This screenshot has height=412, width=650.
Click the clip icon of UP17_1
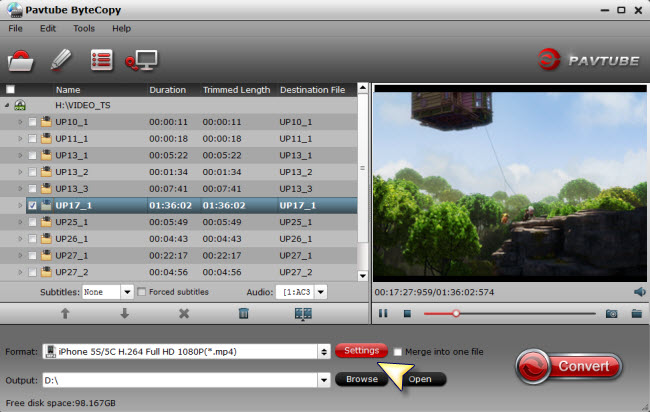(x=46, y=205)
